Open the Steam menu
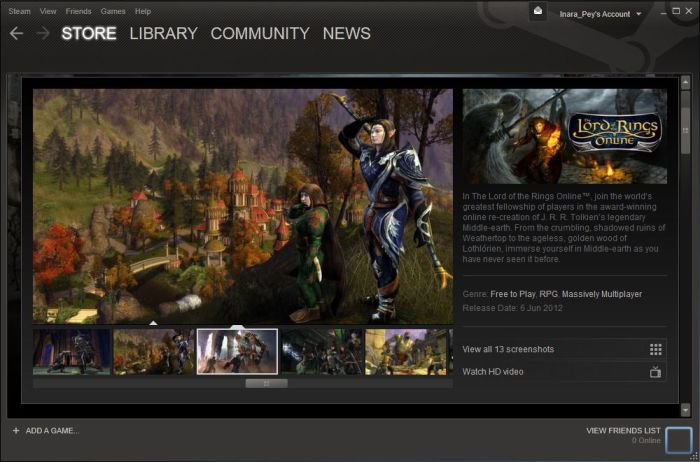The height and width of the screenshot is (462, 700). click(19, 11)
